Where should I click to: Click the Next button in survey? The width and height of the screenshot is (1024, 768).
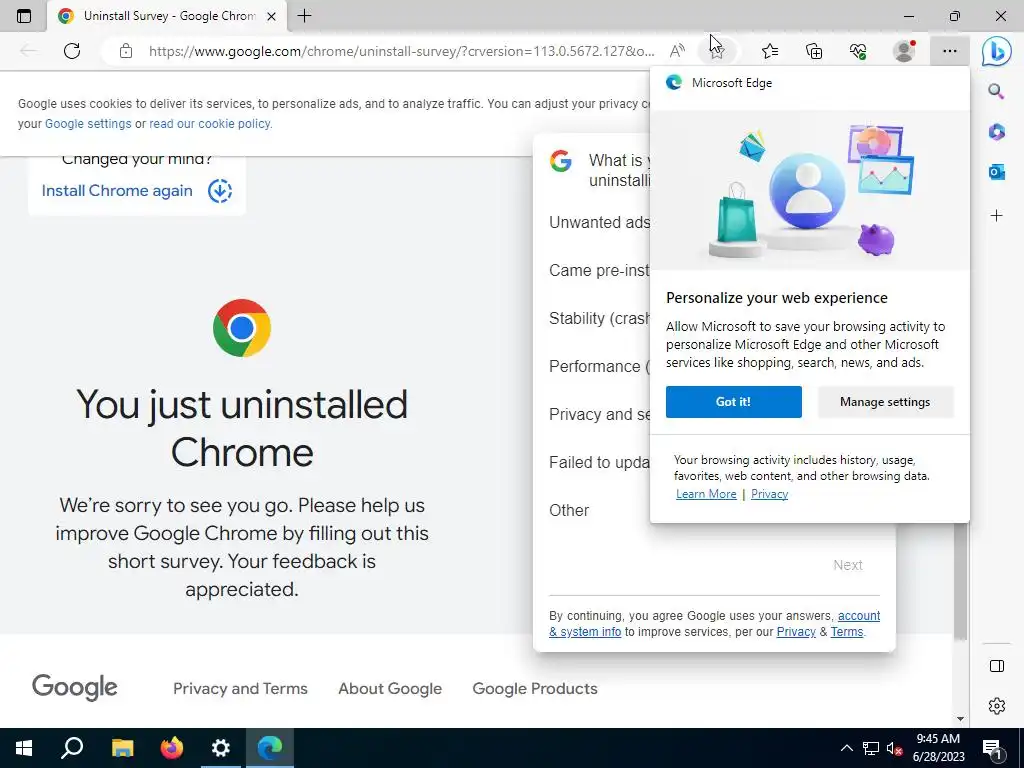(x=848, y=565)
